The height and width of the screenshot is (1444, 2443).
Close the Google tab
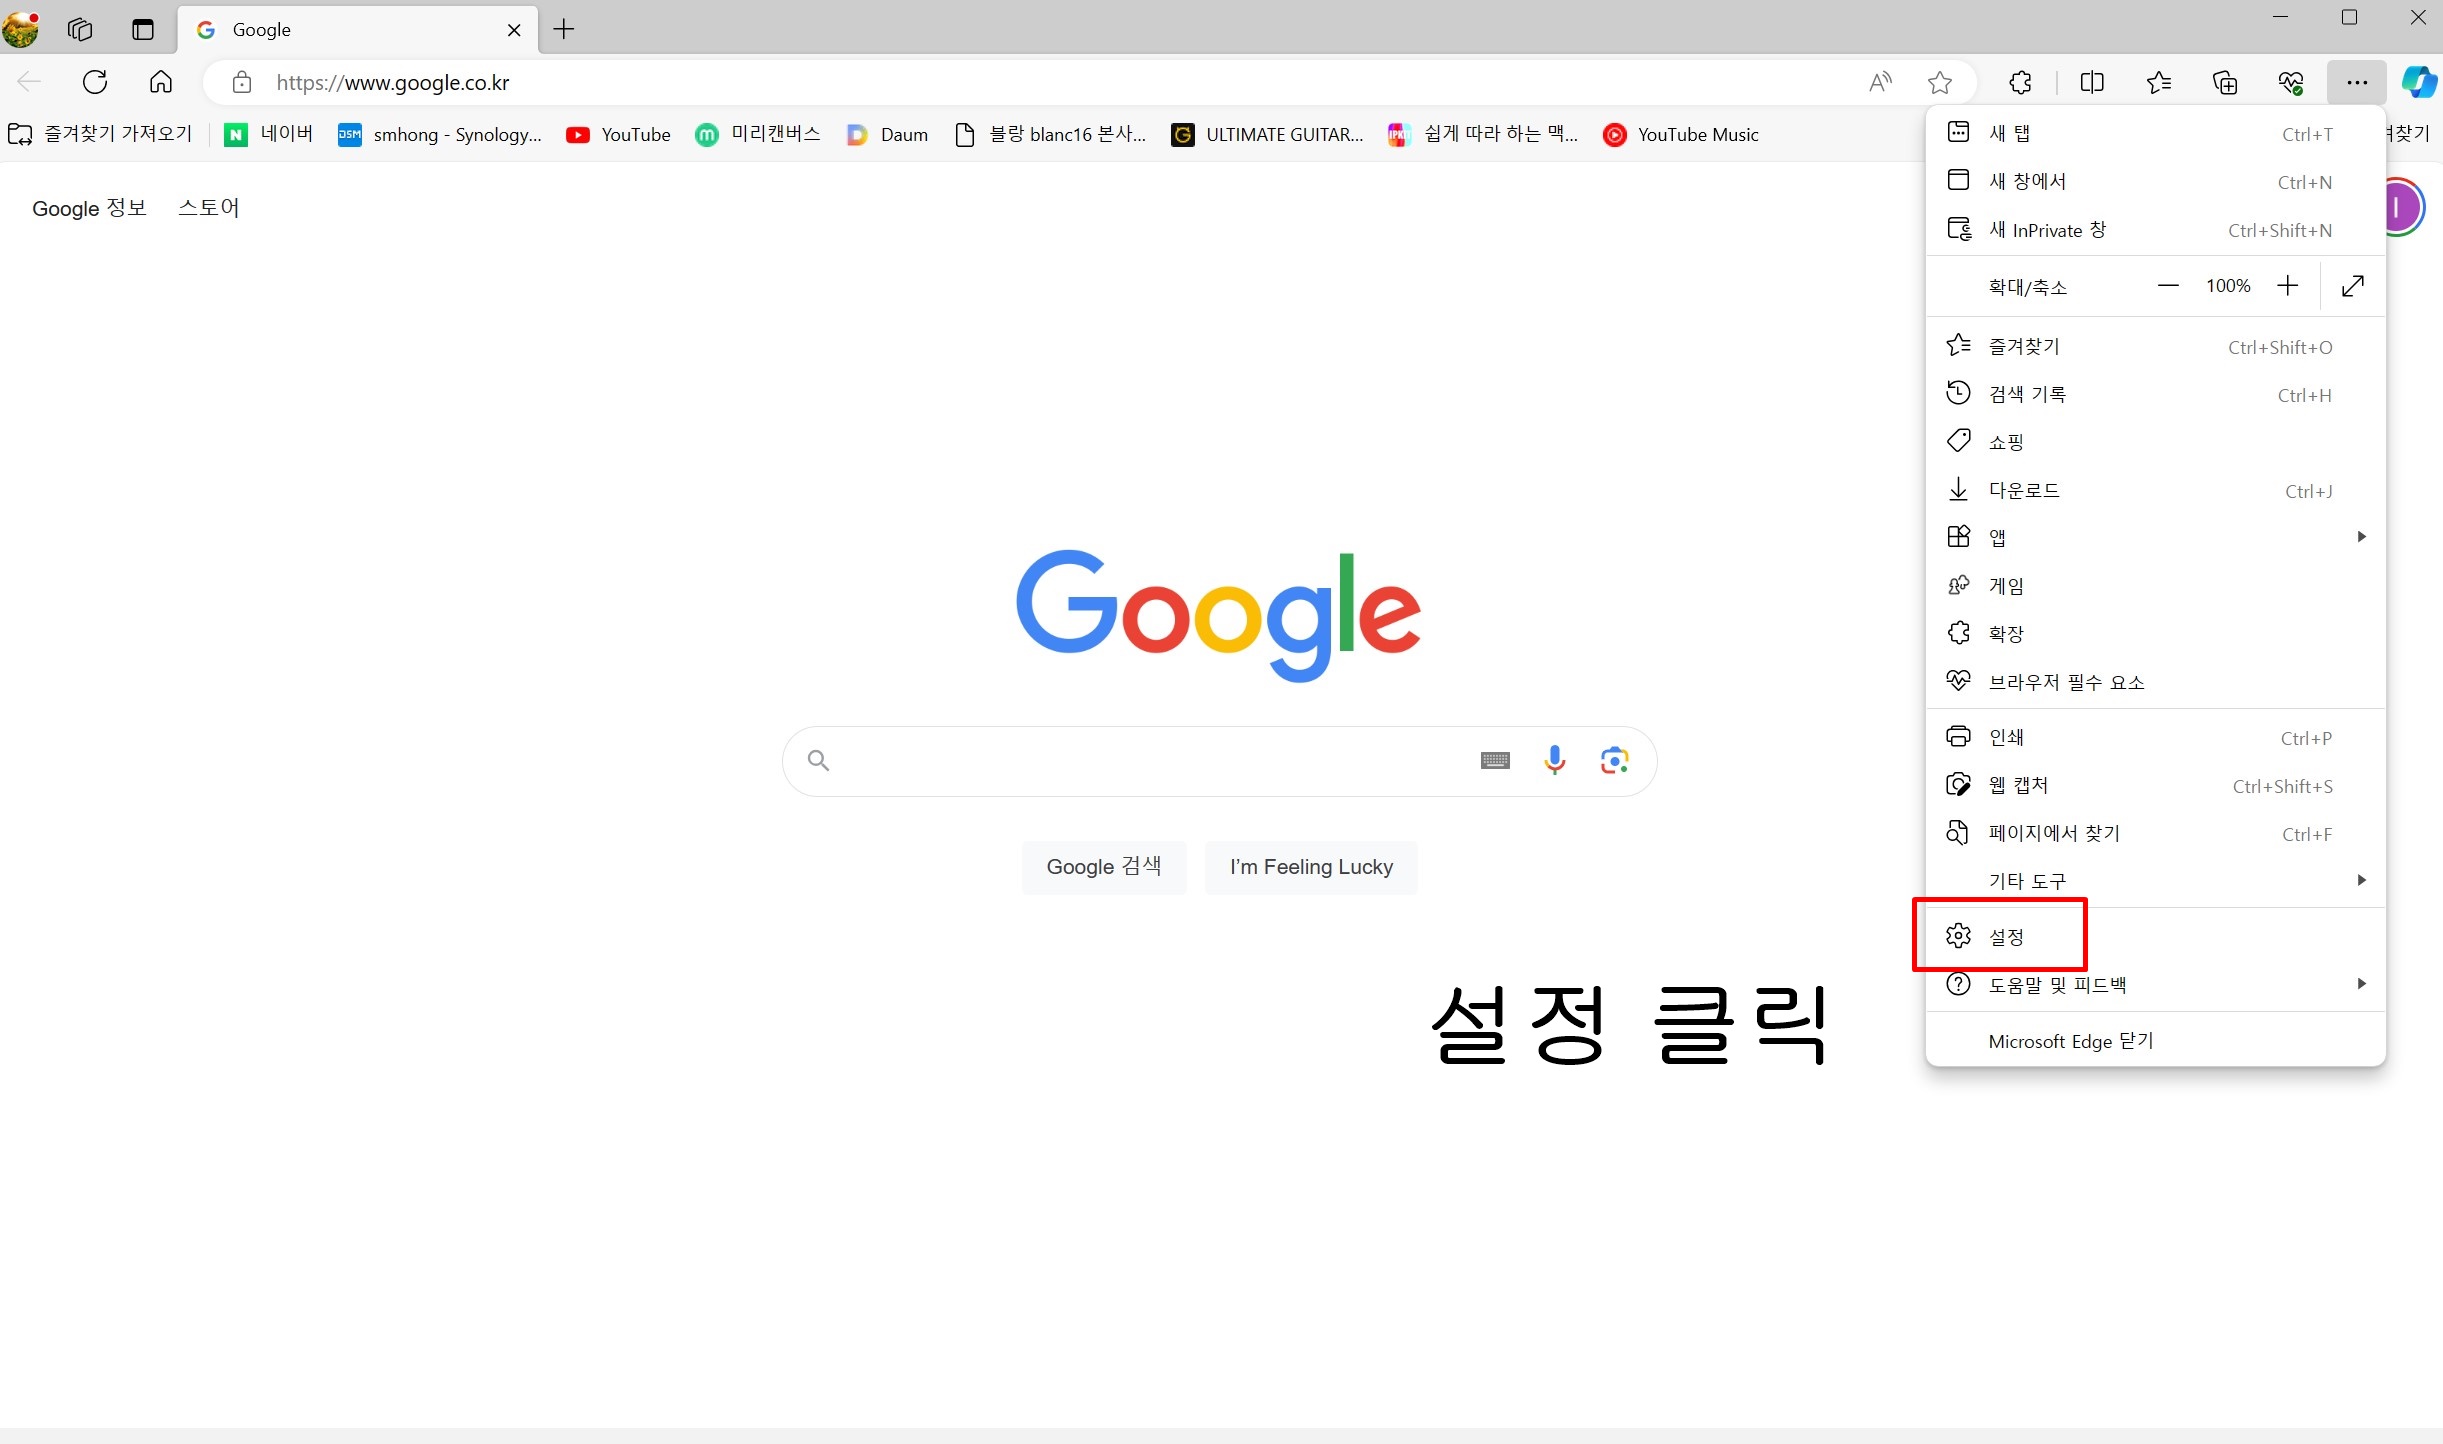514,30
